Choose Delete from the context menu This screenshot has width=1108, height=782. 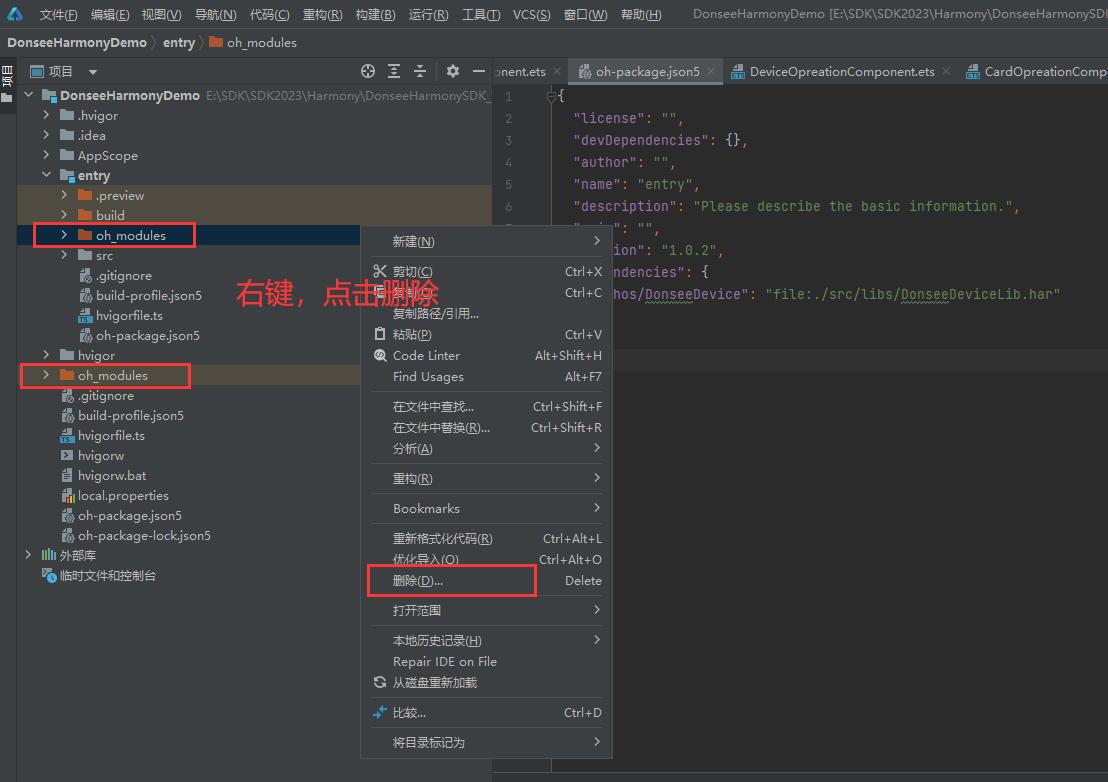pyautogui.click(x=418, y=581)
